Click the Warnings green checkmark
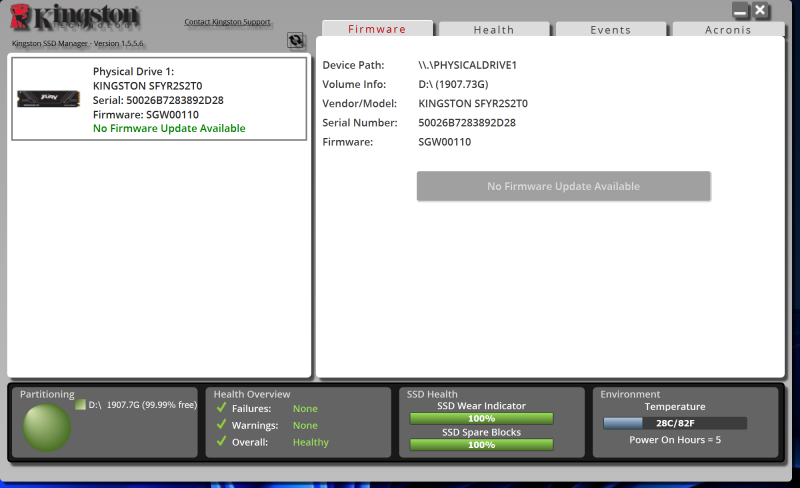Image resolution: width=800 pixels, height=488 pixels. click(x=221, y=425)
